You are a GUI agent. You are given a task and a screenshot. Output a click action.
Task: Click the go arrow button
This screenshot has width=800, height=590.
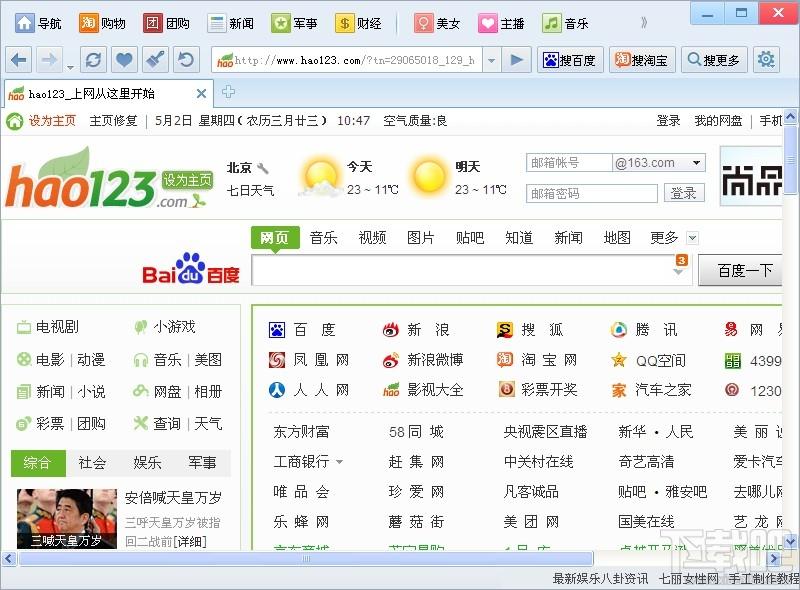pyautogui.click(x=516, y=60)
